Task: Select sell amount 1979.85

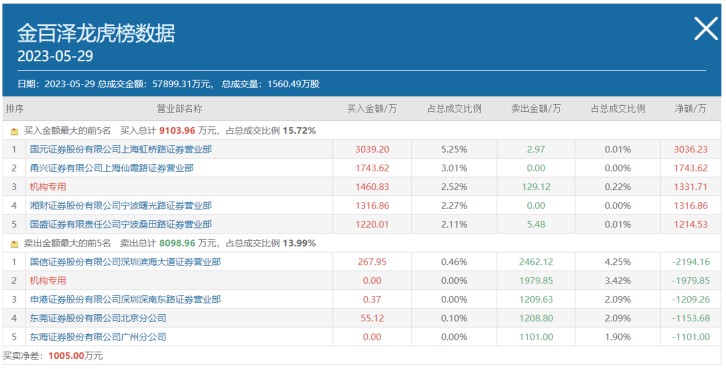Action: (x=536, y=281)
